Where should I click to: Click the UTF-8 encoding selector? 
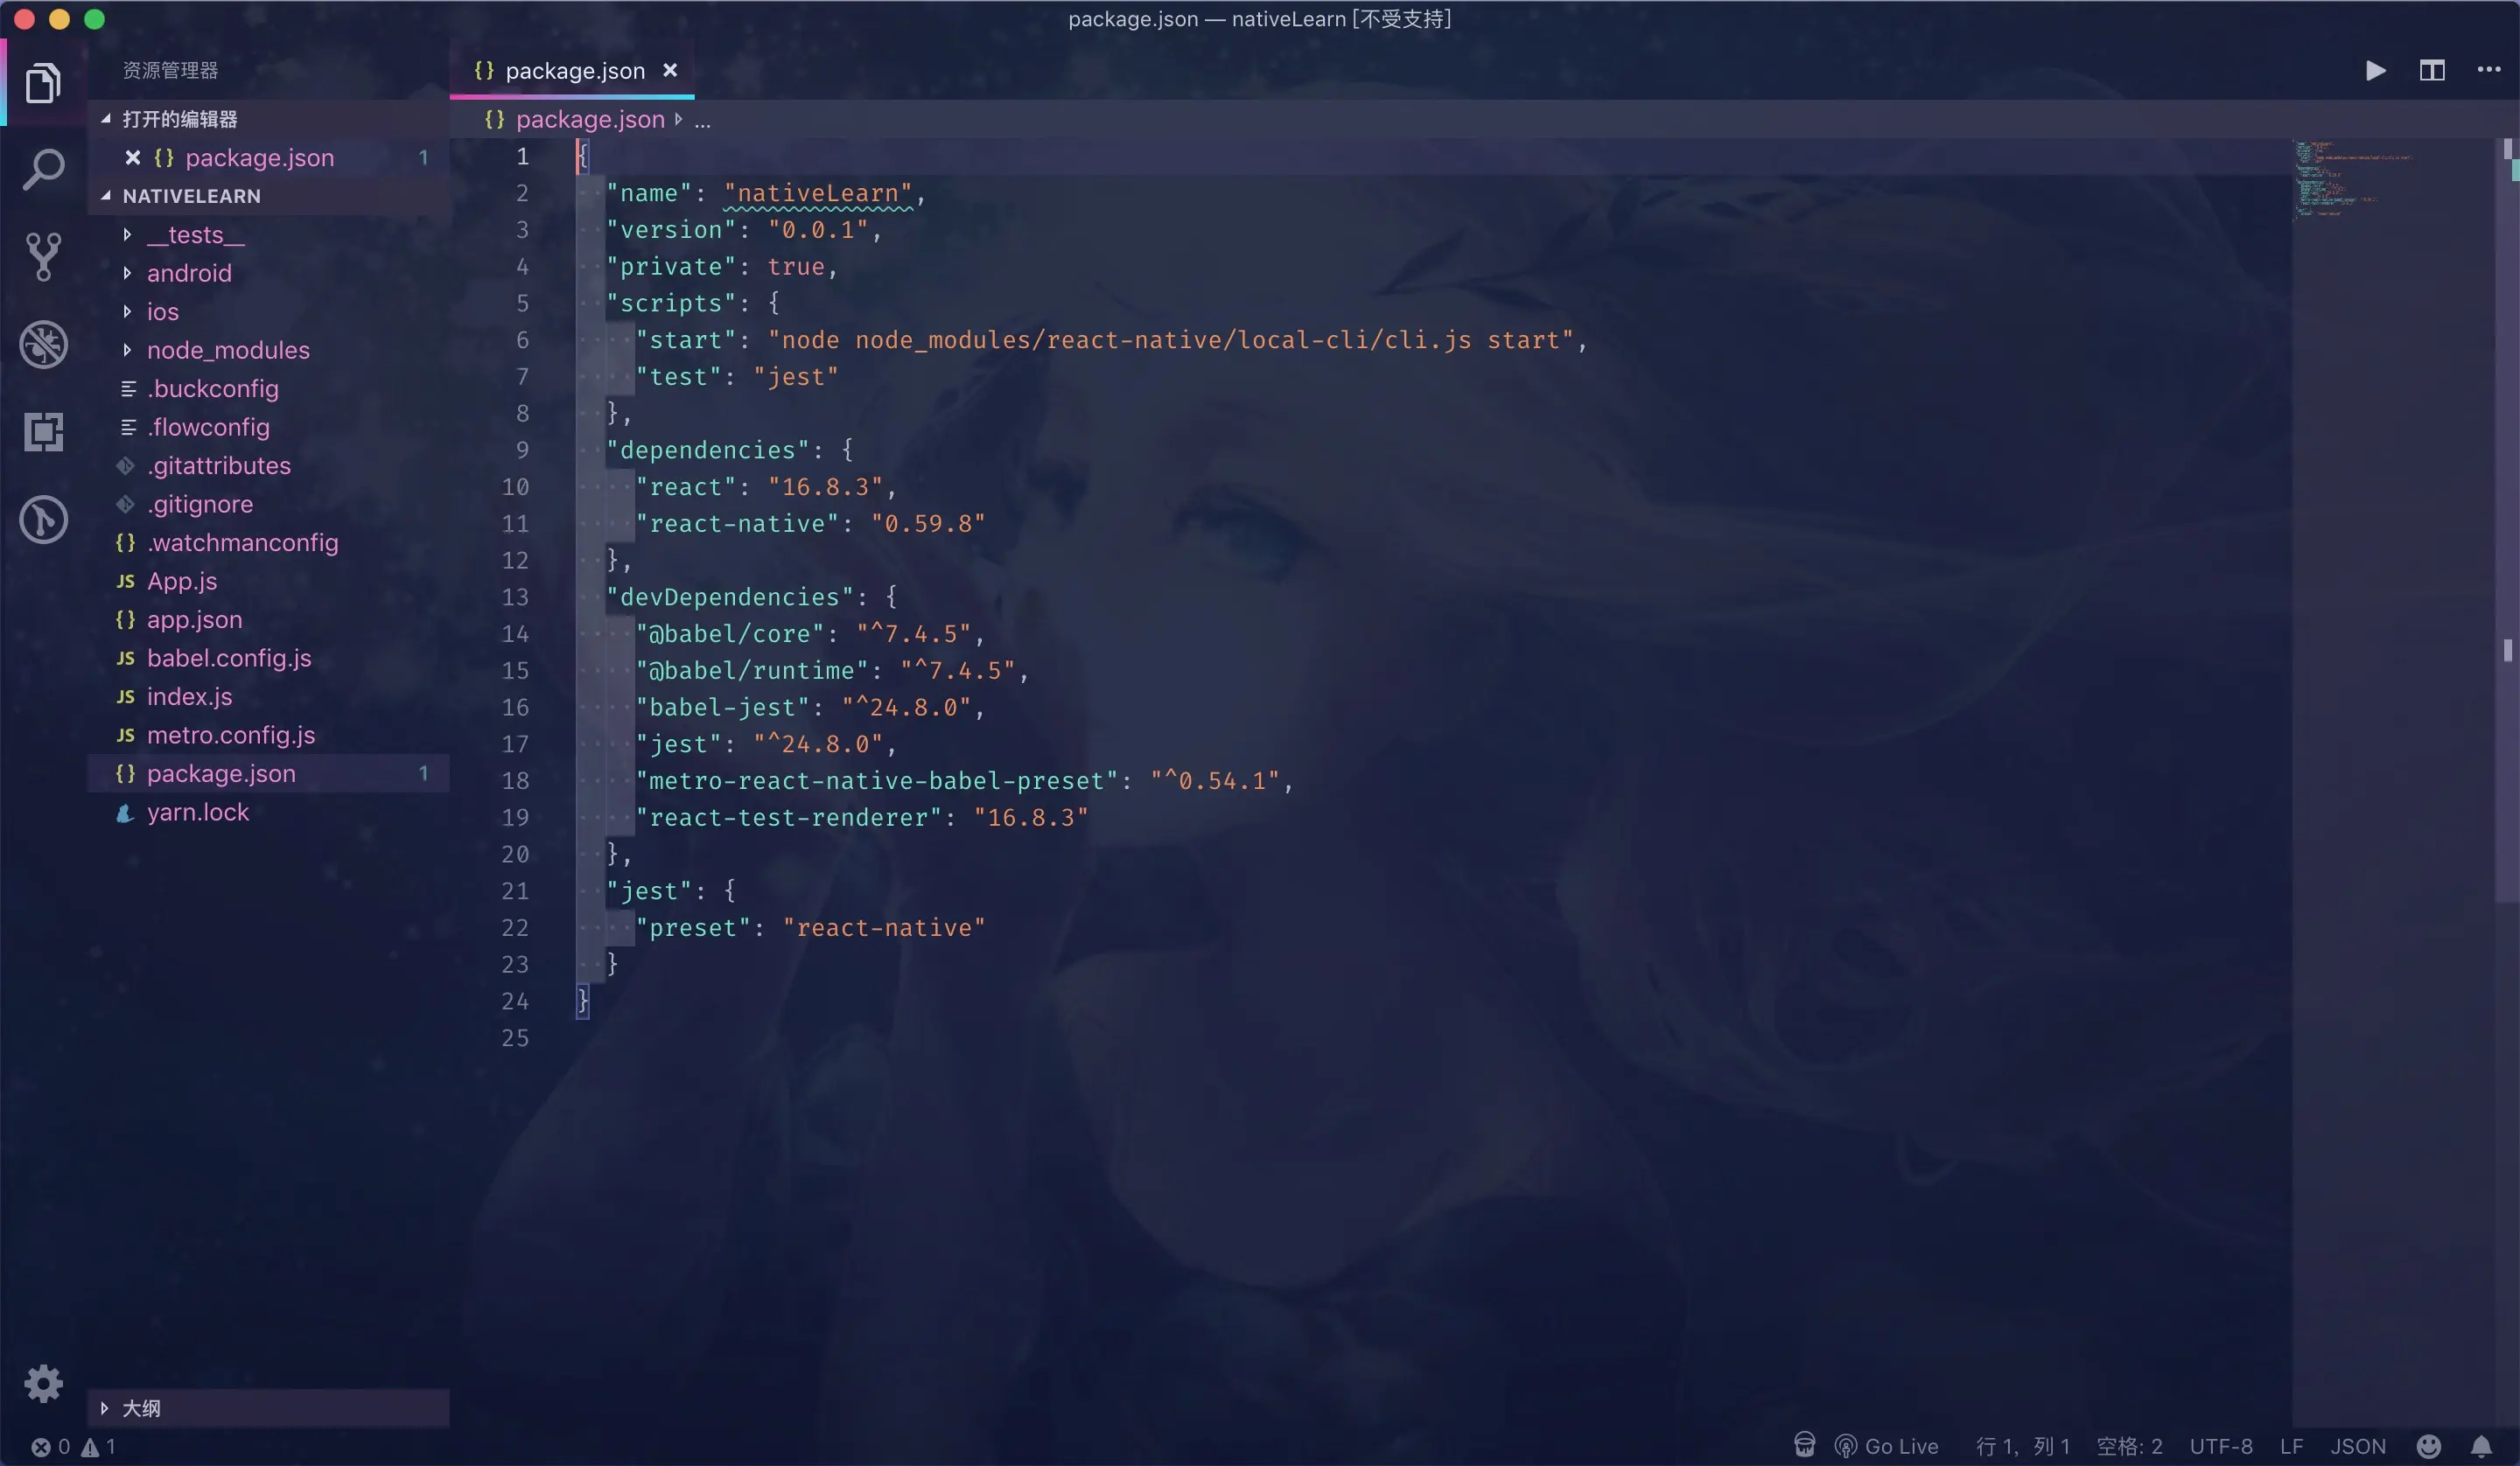pyautogui.click(x=2220, y=1446)
